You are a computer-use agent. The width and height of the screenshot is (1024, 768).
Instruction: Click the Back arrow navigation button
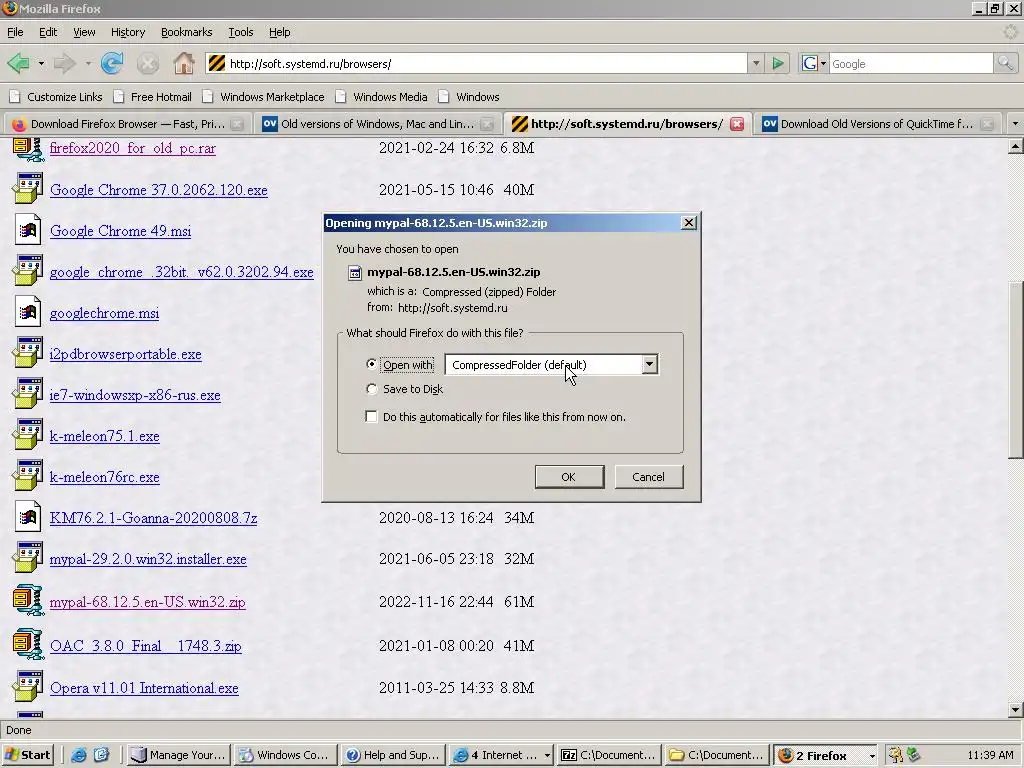pyautogui.click(x=18, y=63)
